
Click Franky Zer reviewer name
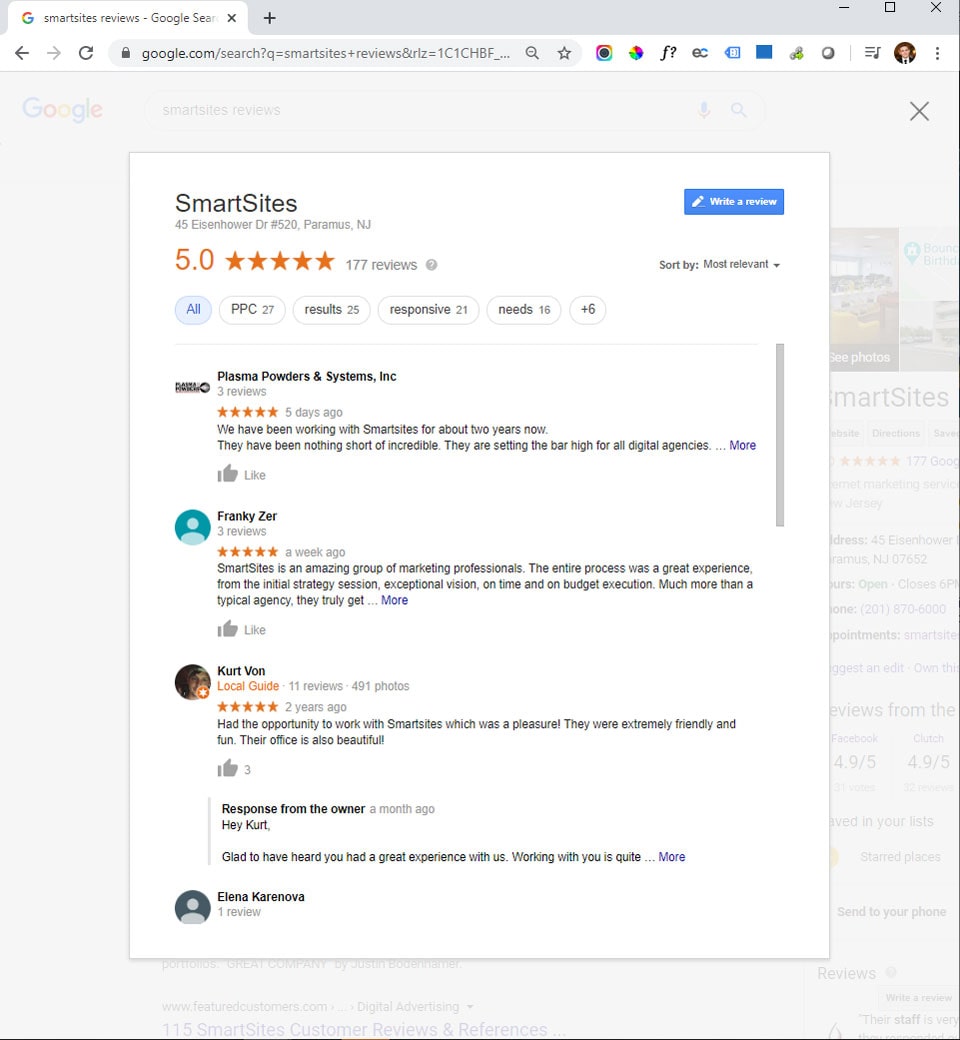click(x=247, y=516)
